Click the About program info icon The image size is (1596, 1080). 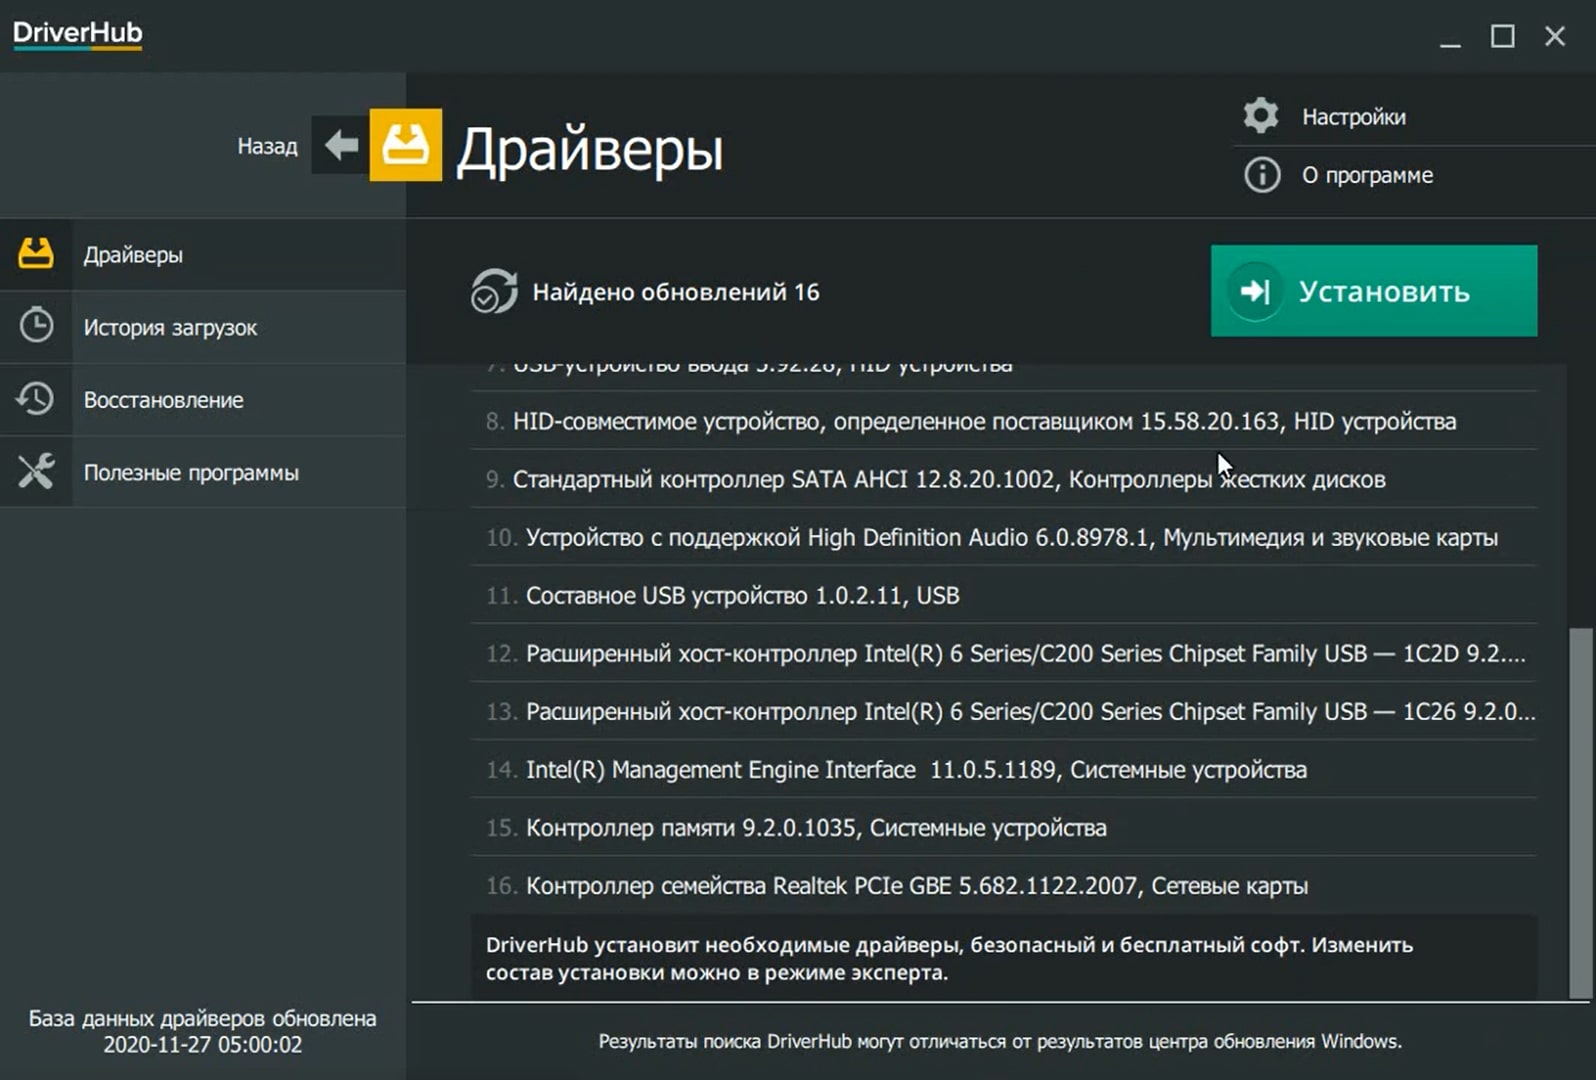(1261, 175)
